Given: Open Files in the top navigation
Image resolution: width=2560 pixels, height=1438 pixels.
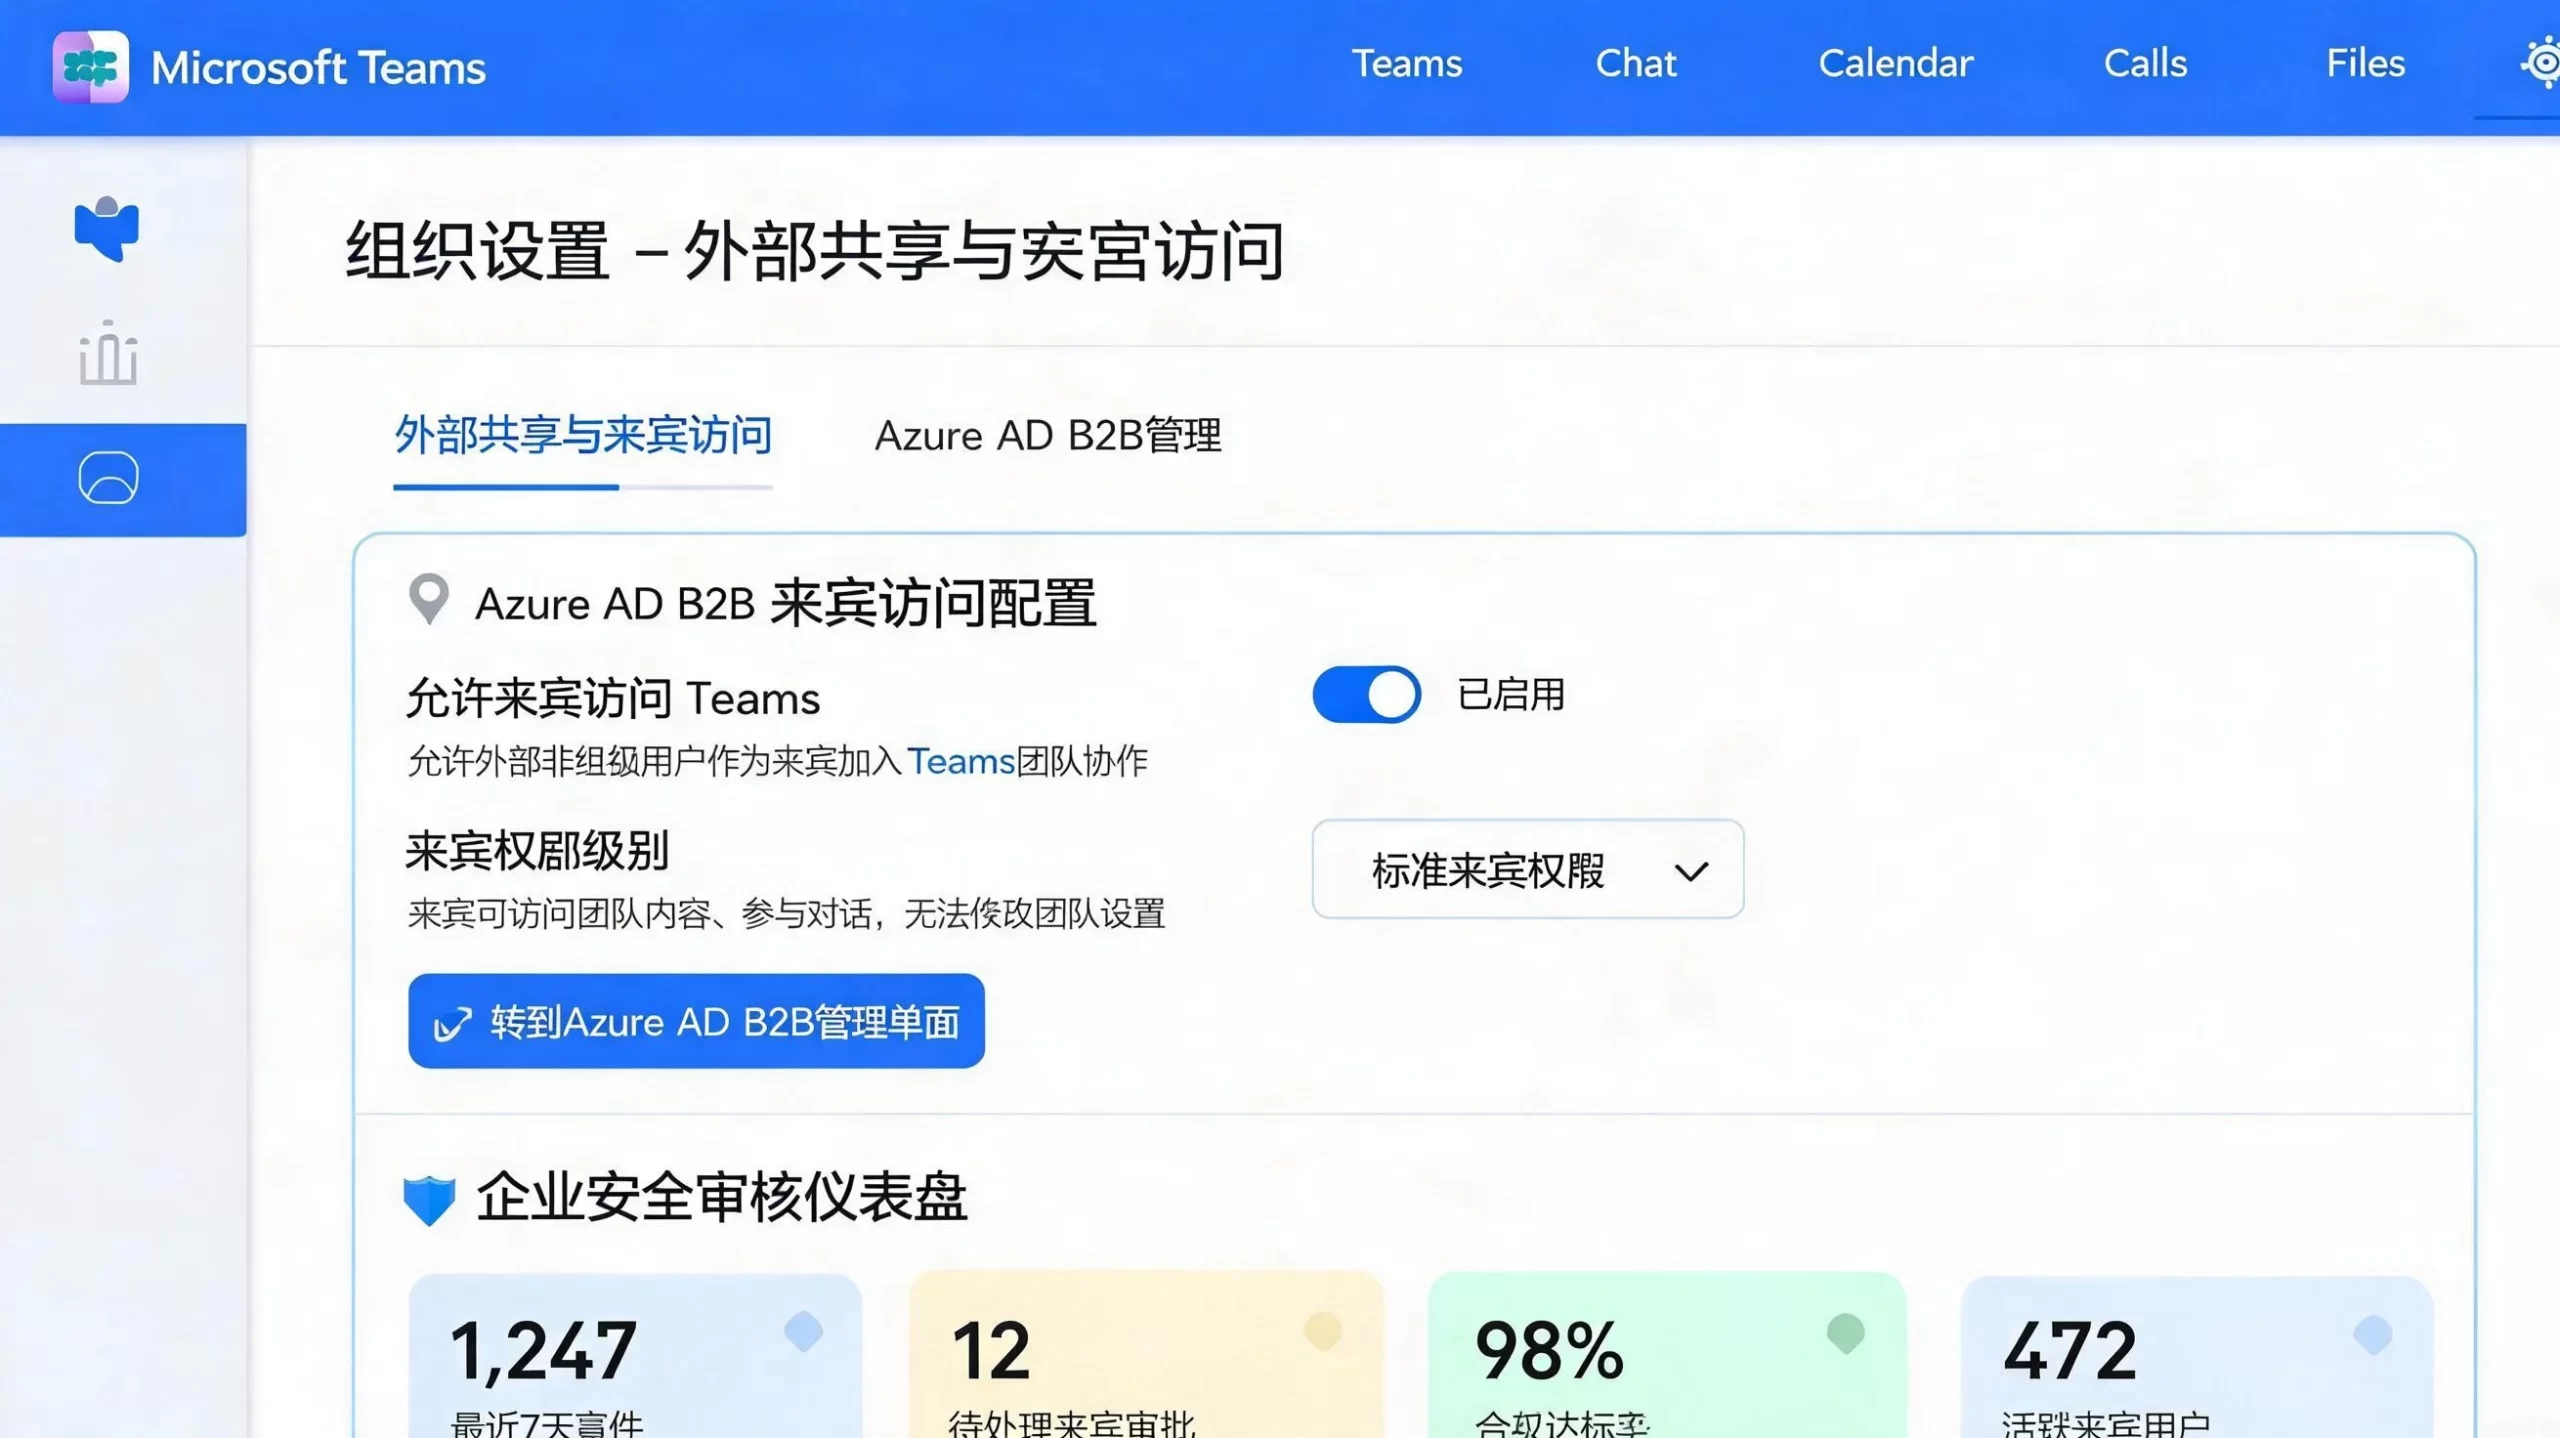Looking at the screenshot, I should point(2366,64).
